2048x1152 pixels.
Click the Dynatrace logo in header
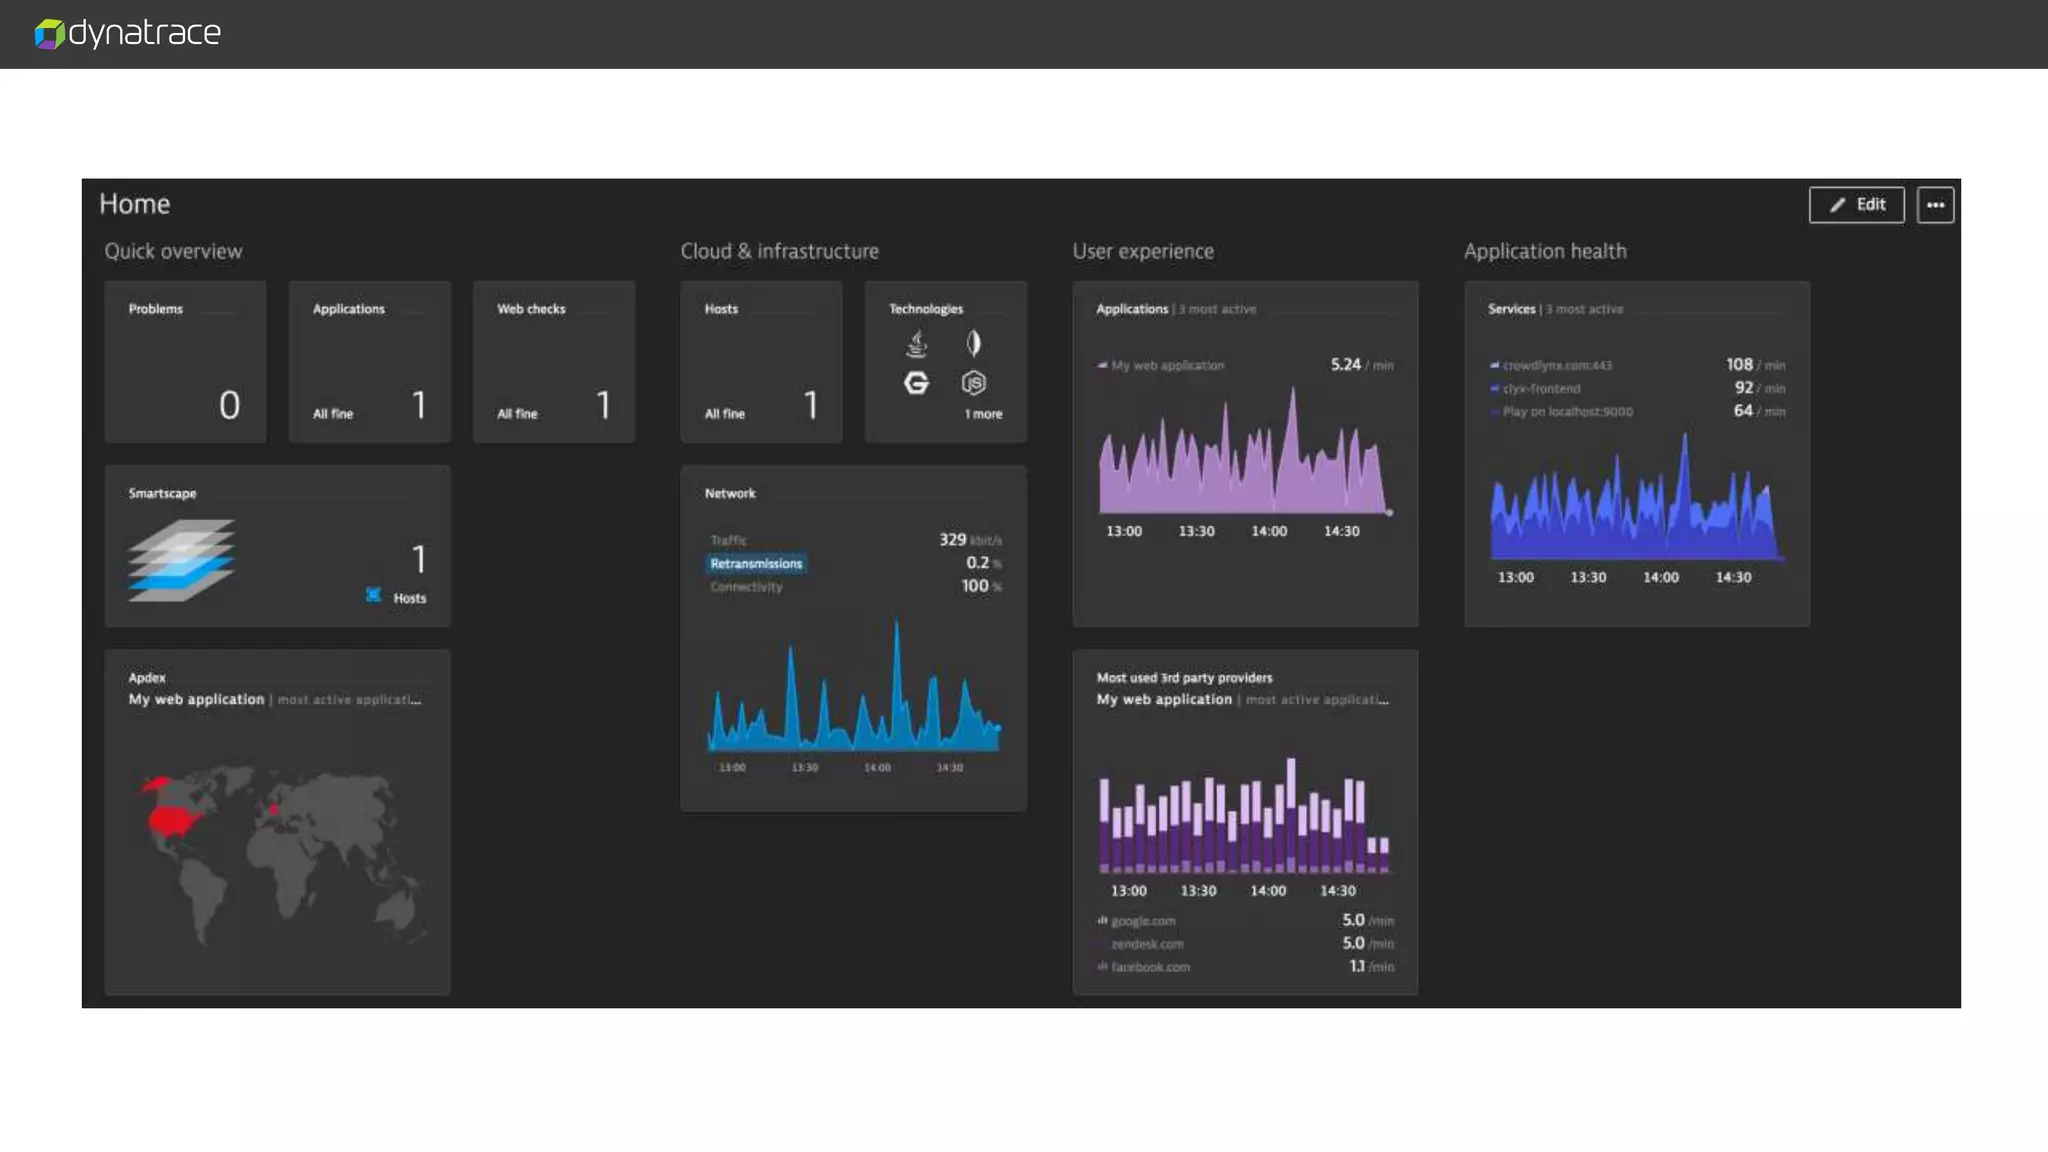(128, 33)
